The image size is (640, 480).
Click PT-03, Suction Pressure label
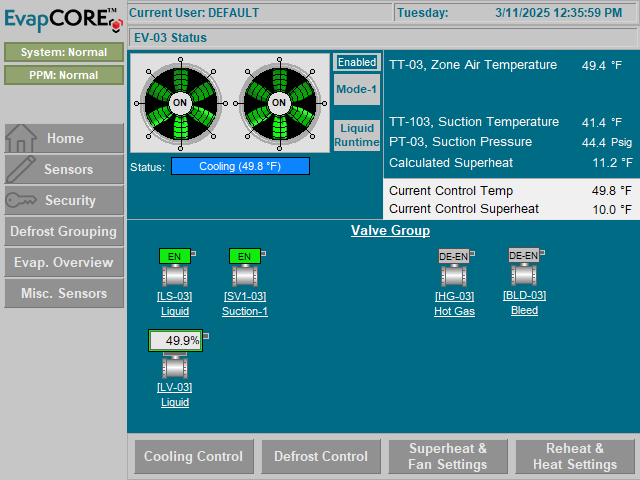(460, 142)
